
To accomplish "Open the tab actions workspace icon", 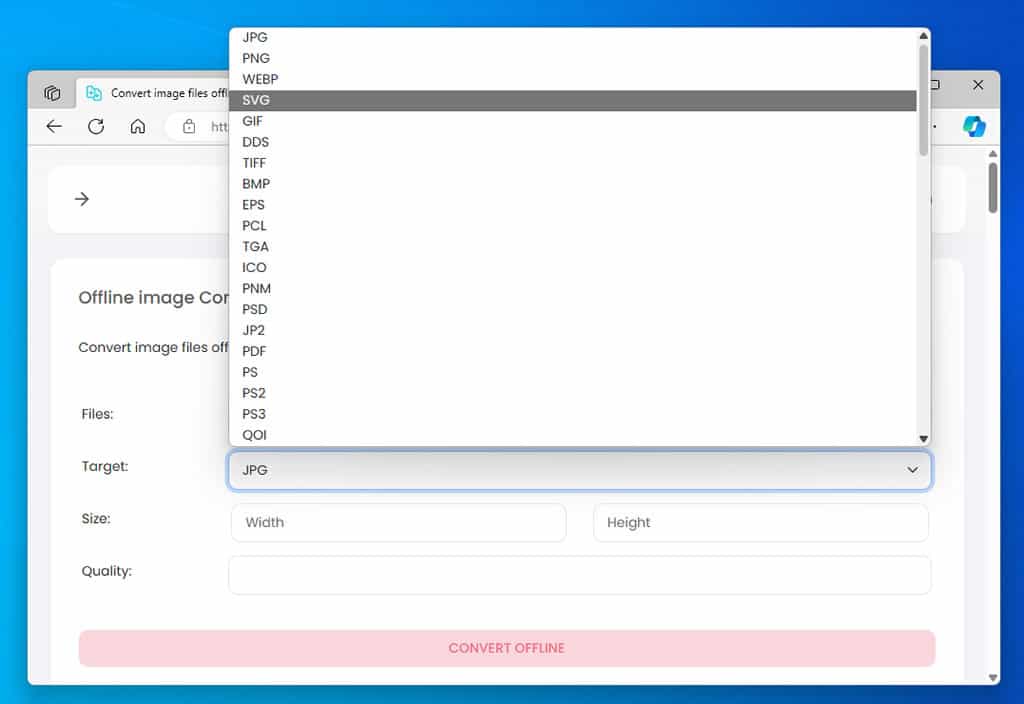I will (52, 93).
